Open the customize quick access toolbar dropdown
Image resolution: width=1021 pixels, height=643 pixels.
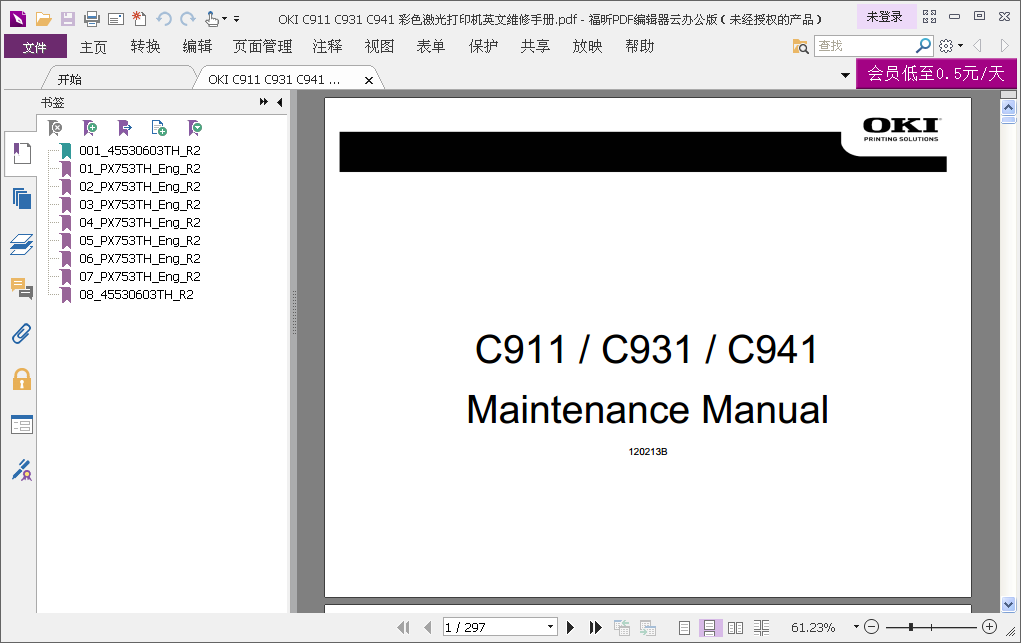(x=236, y=19)
